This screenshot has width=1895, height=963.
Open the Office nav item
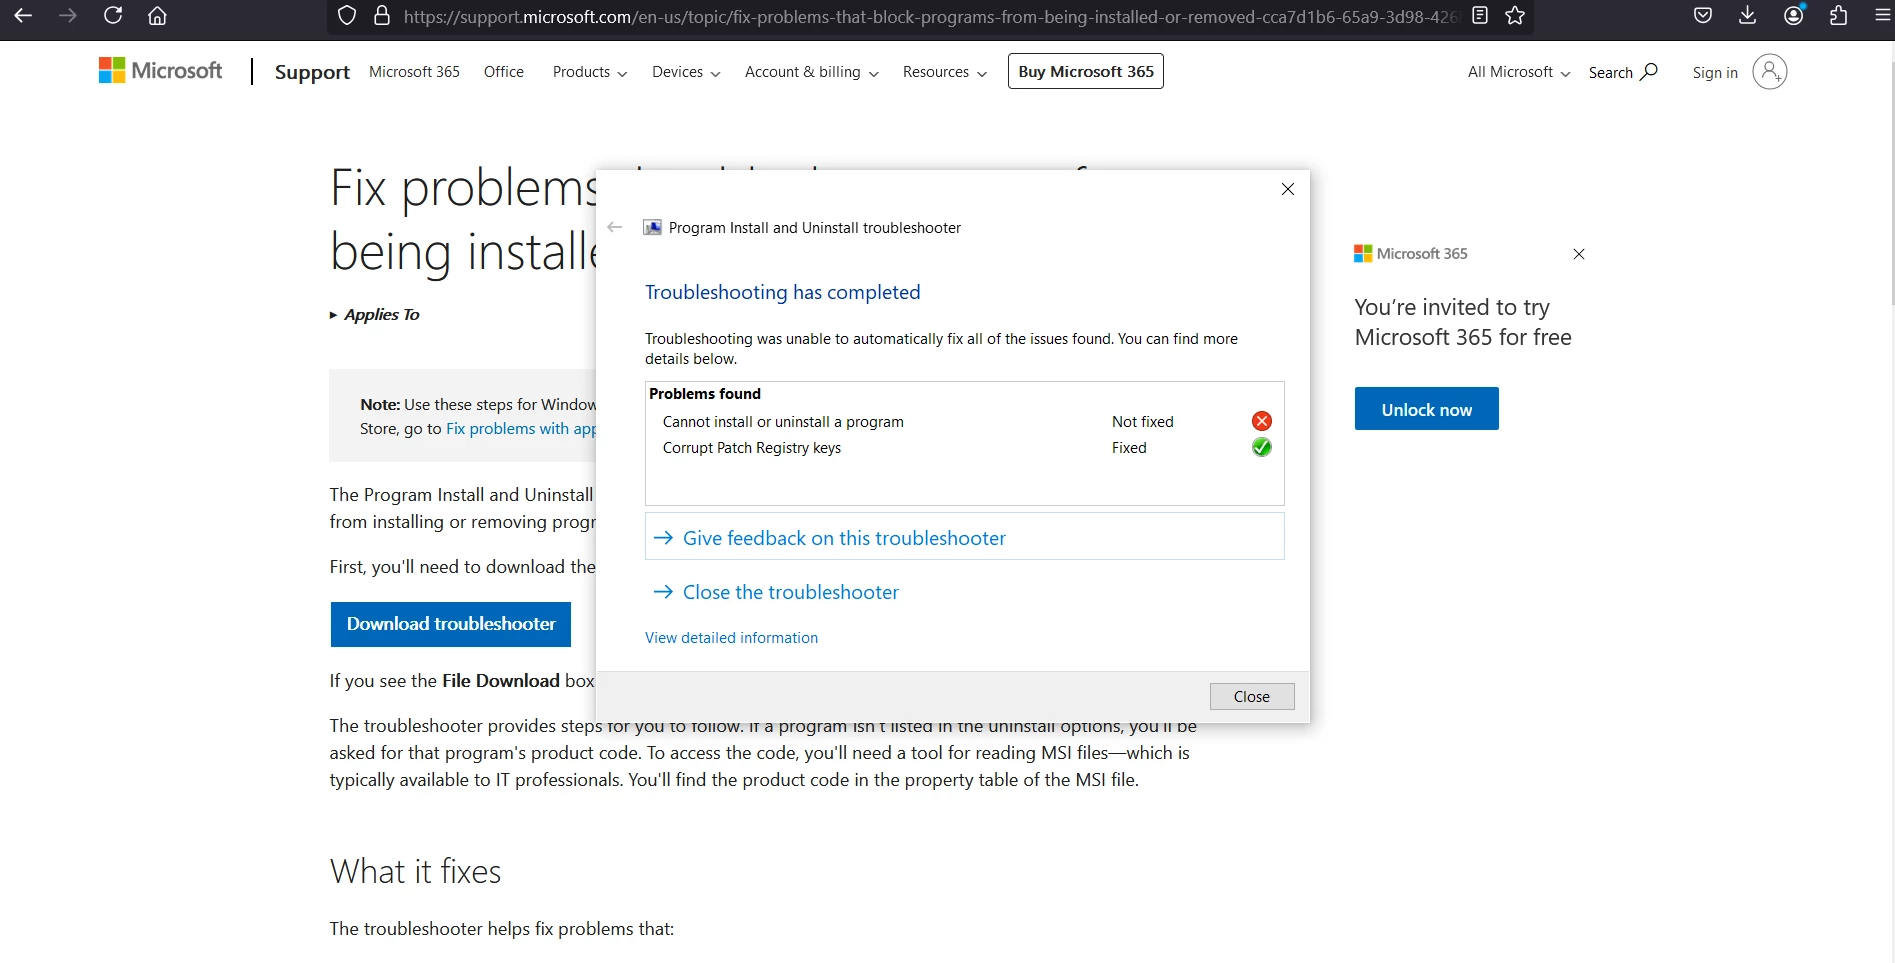[504, 72]
